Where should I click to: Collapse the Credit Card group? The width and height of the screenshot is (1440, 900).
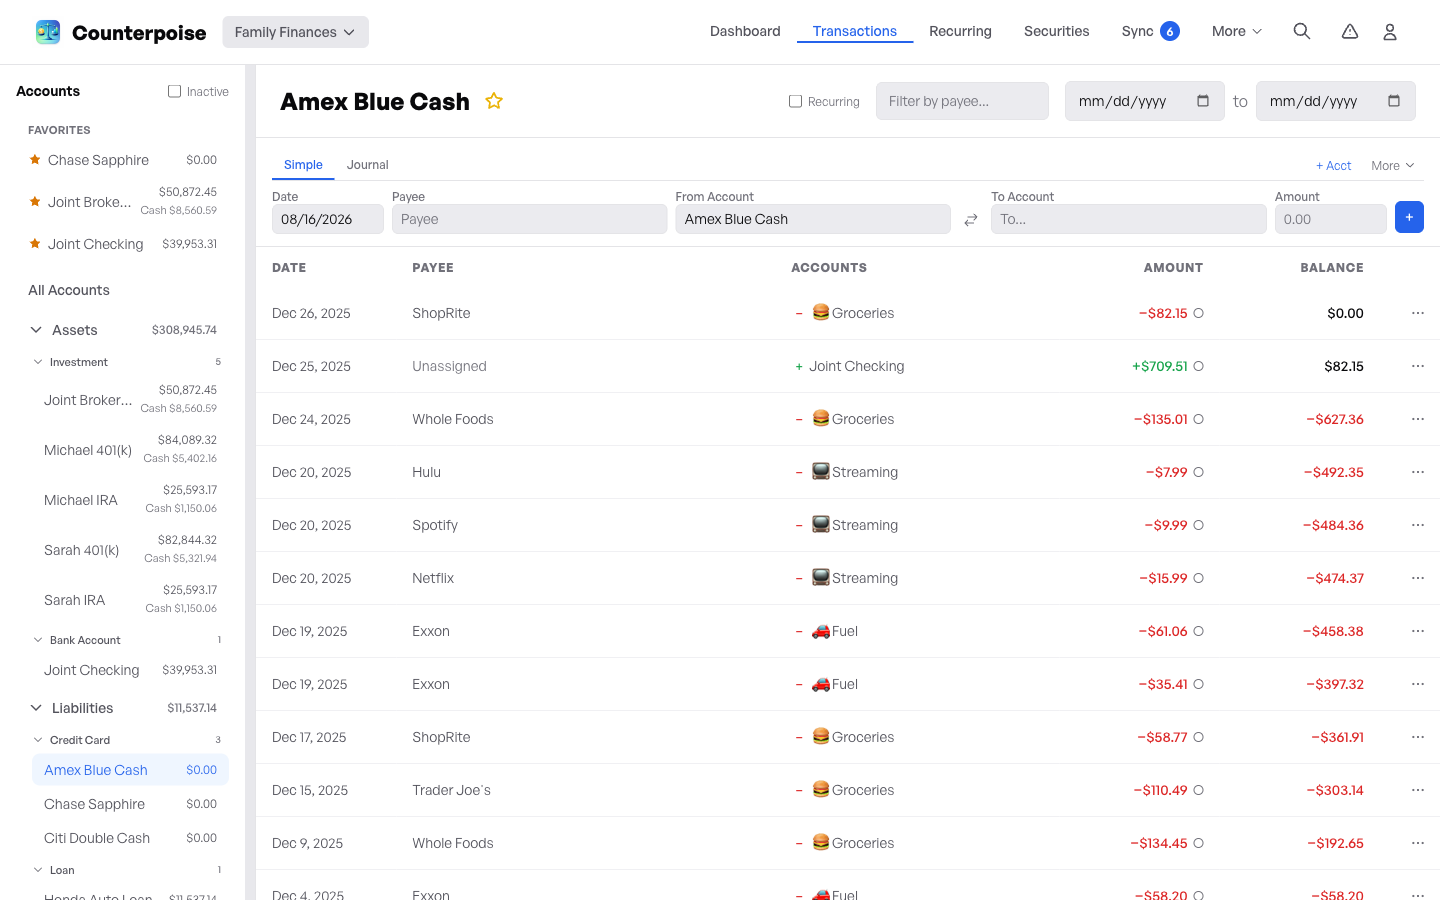pyautogui.click(x=38, y=740)
